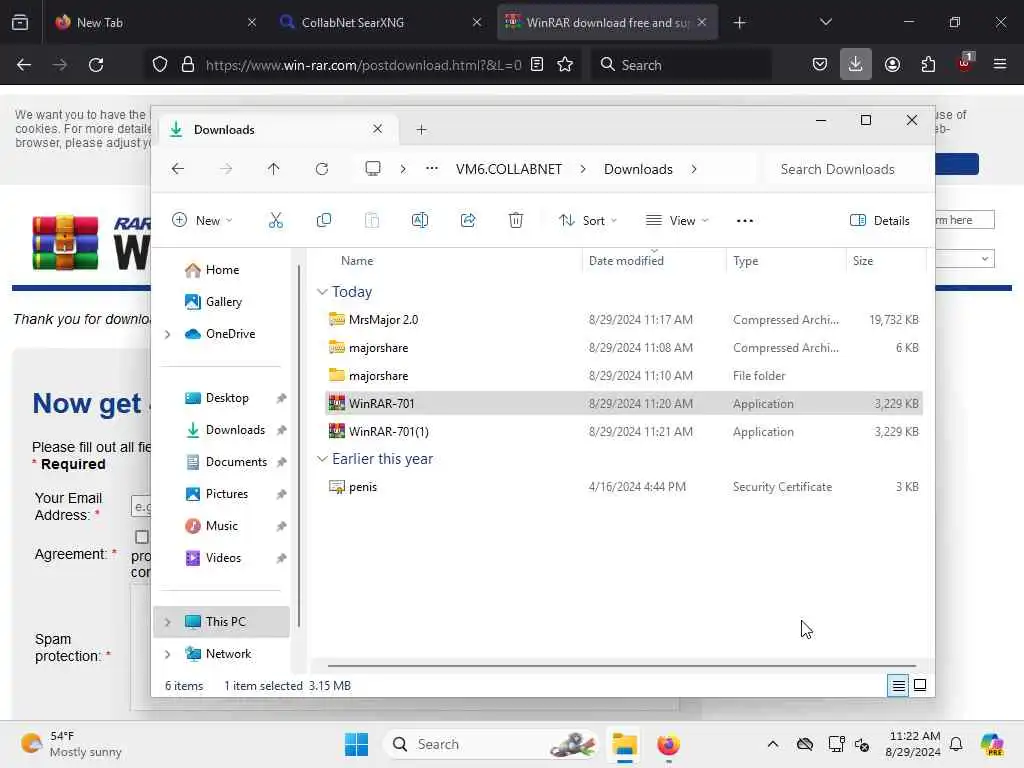
Task: Open Firefox extensions puzzle icon
Action: [x=928, y=65]
